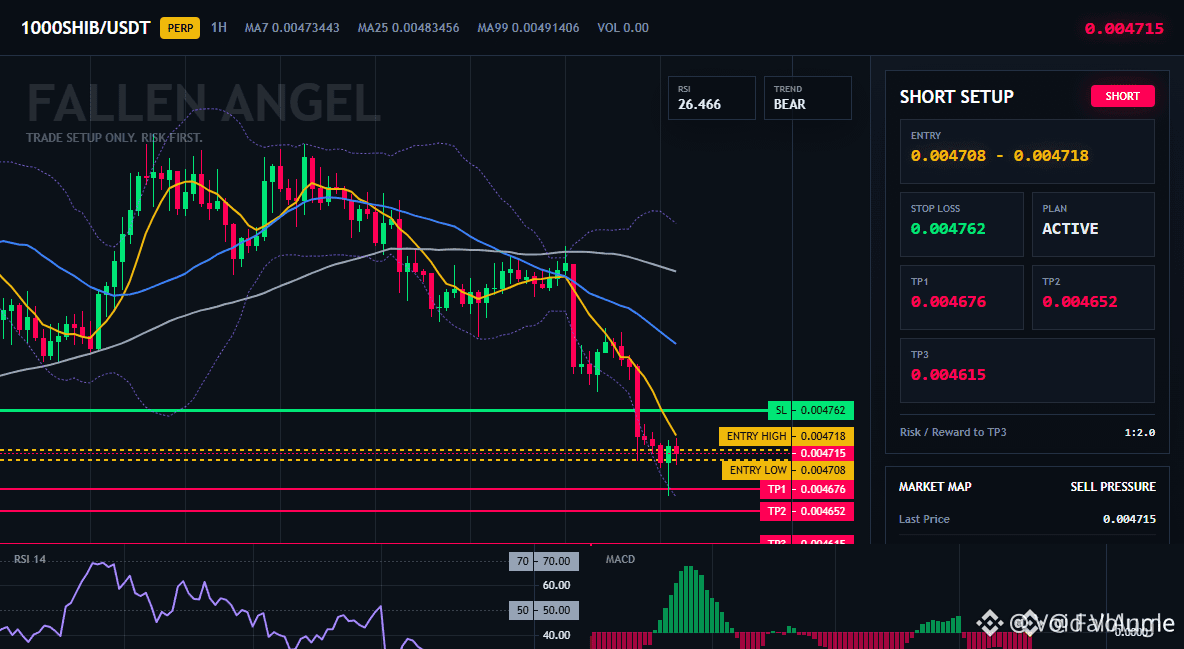Click the PLAN ACTIVE status

pyautogui.click(x=1070, y=229)
